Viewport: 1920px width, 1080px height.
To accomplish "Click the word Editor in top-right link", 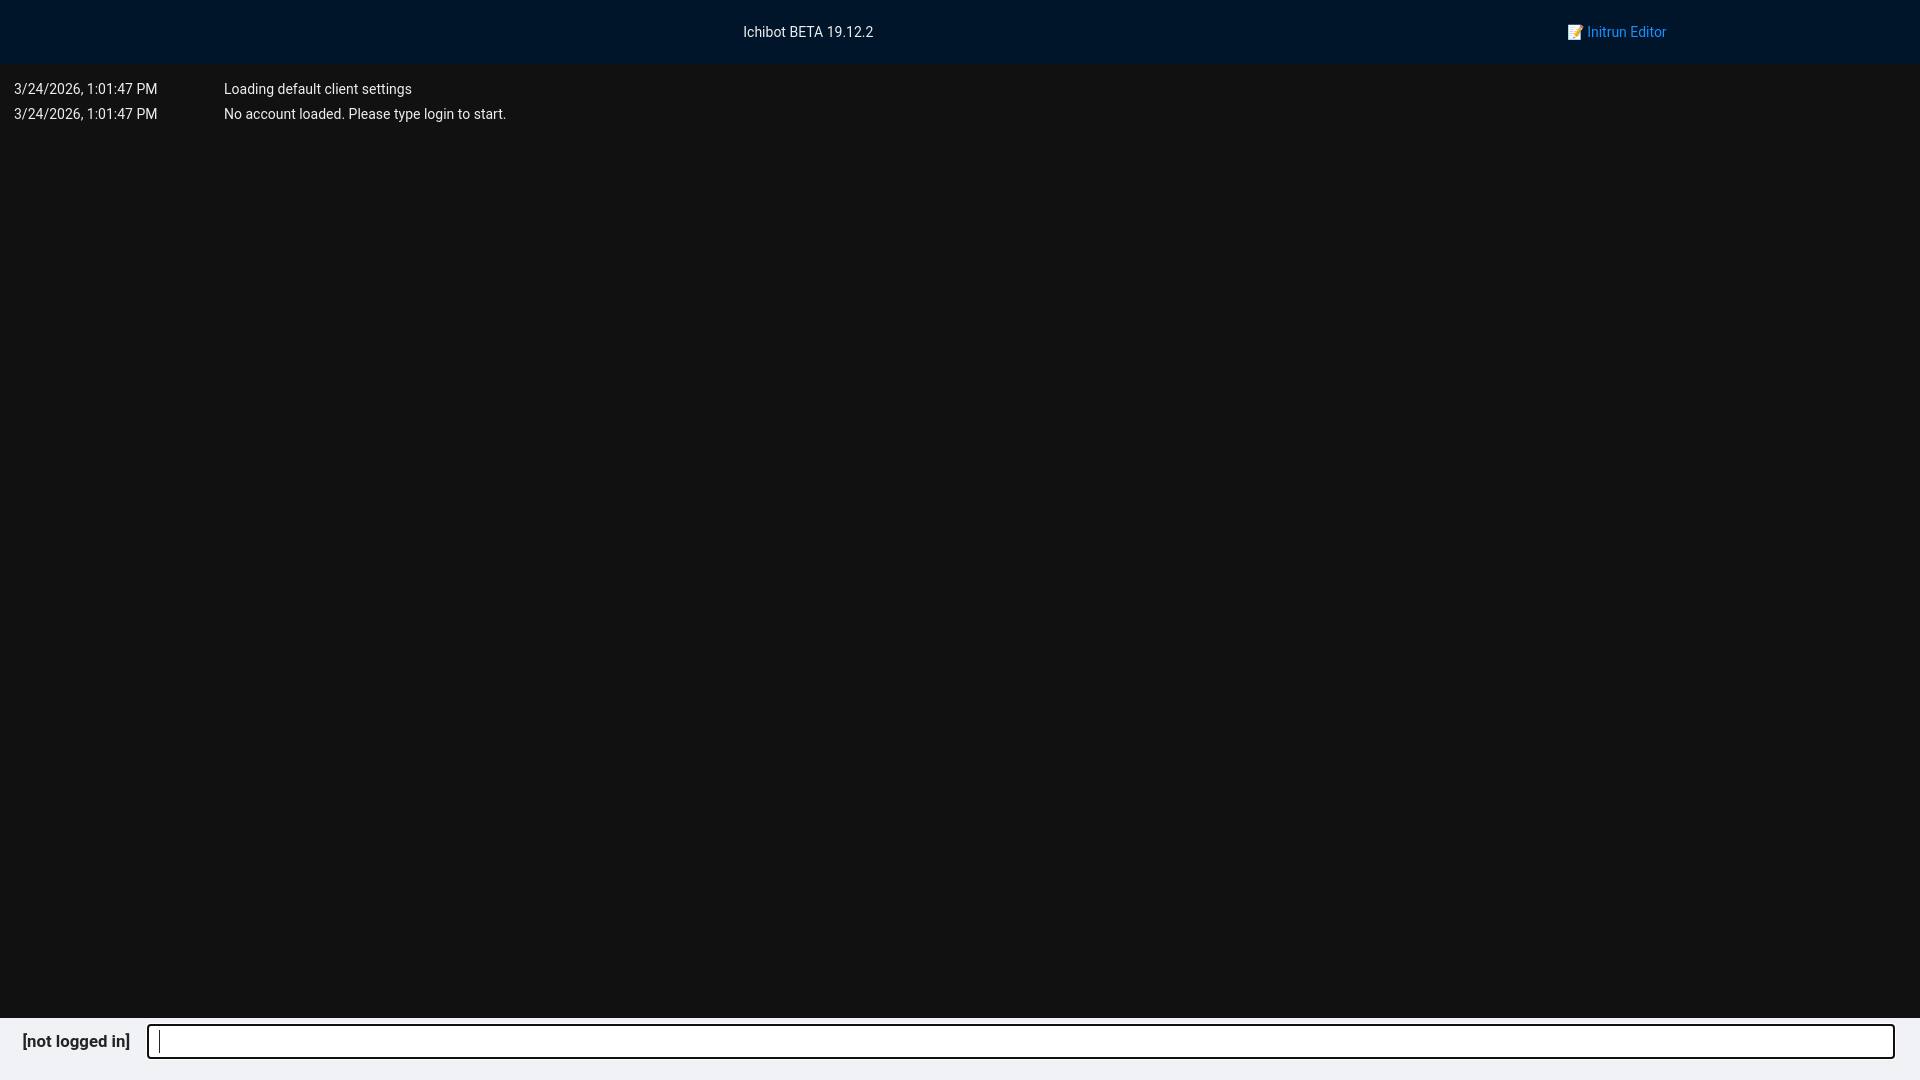I will (x=1647, y=32).
